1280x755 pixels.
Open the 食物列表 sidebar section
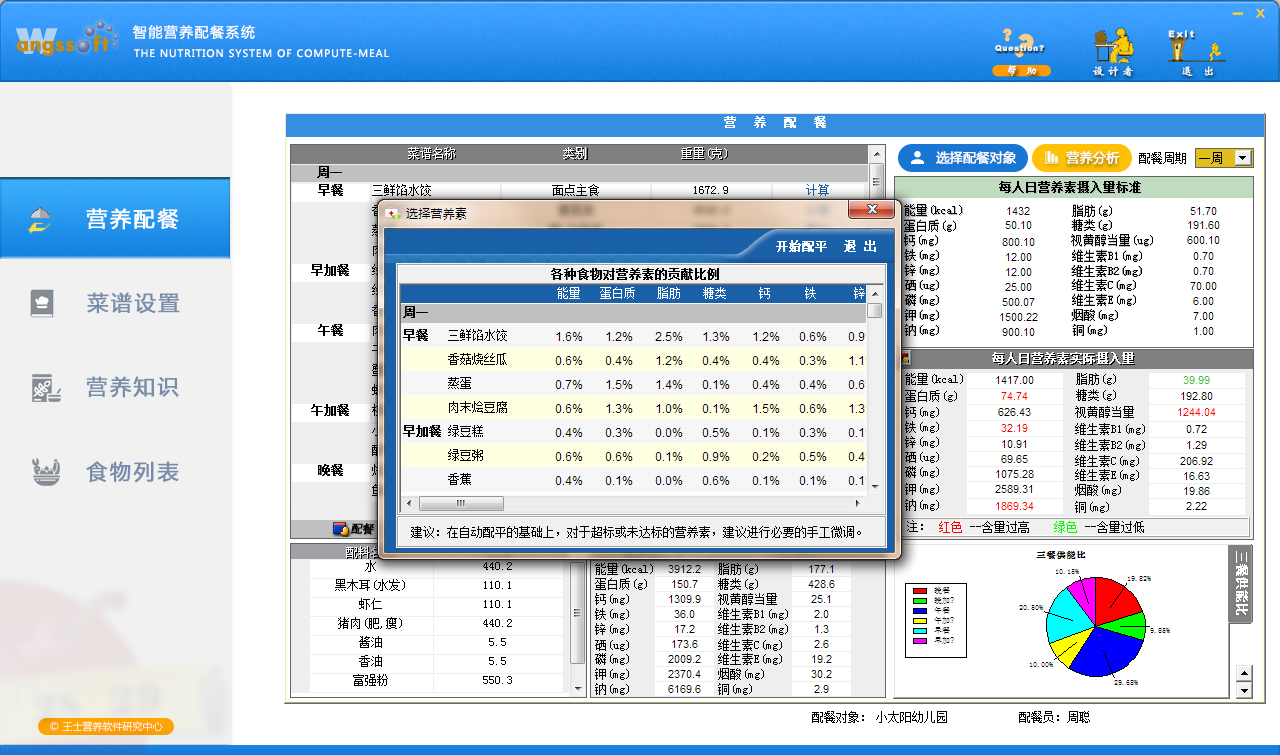[x=115, y=471]
